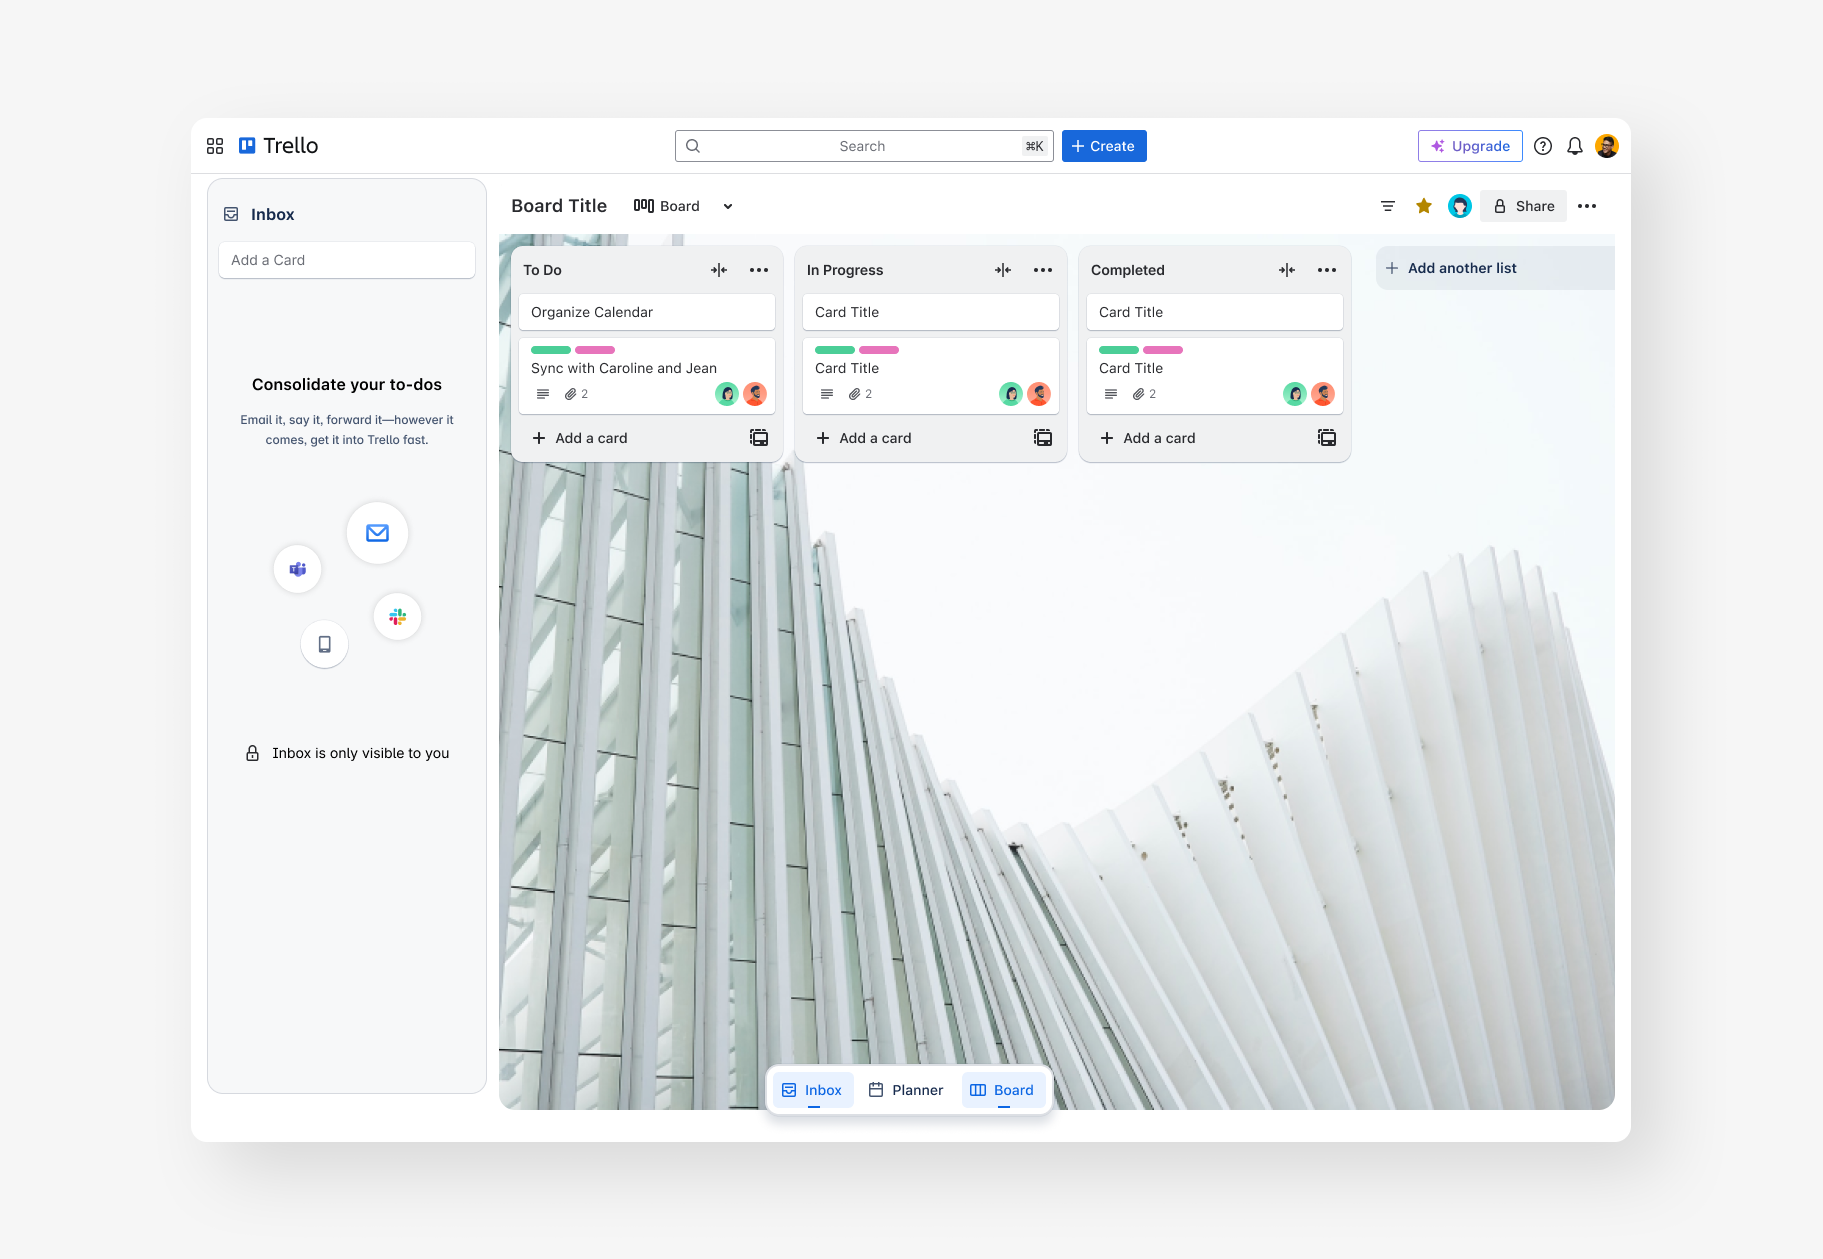
Task: Click the Share button
Action: click(x=1523, y=206)
